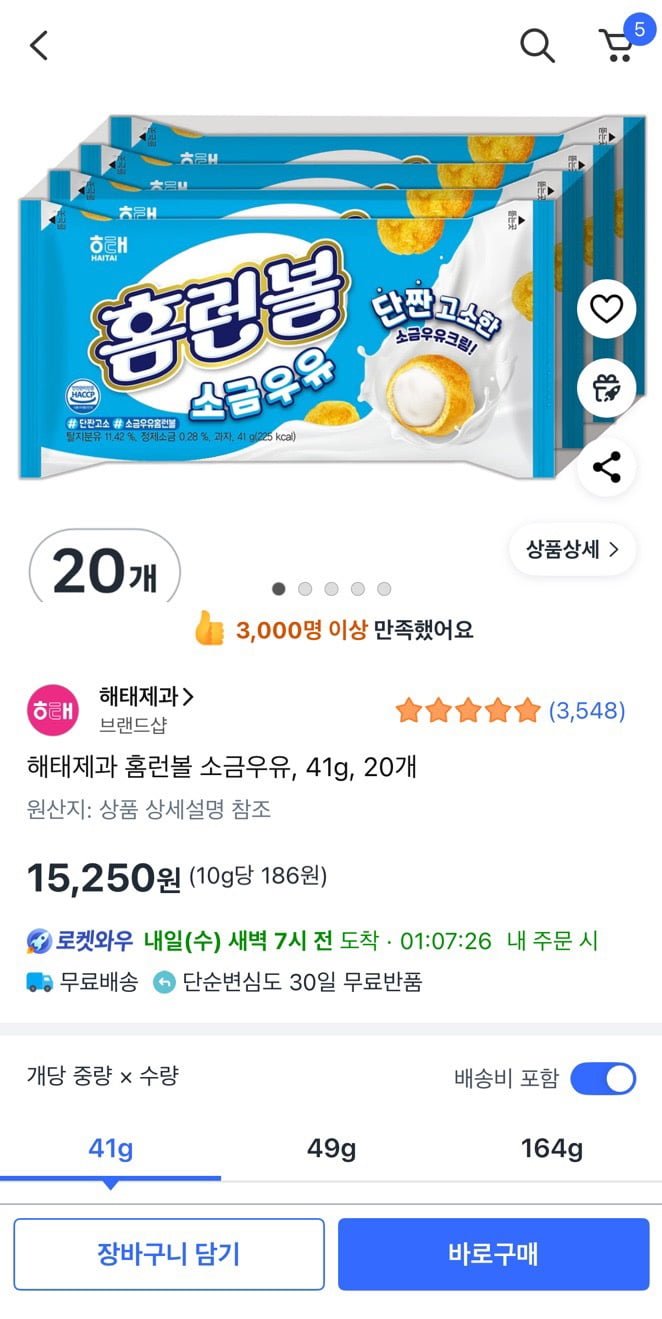Toggle the 배송비 포함 switch
The image size is (662, 1319).
click(603, 1078)
